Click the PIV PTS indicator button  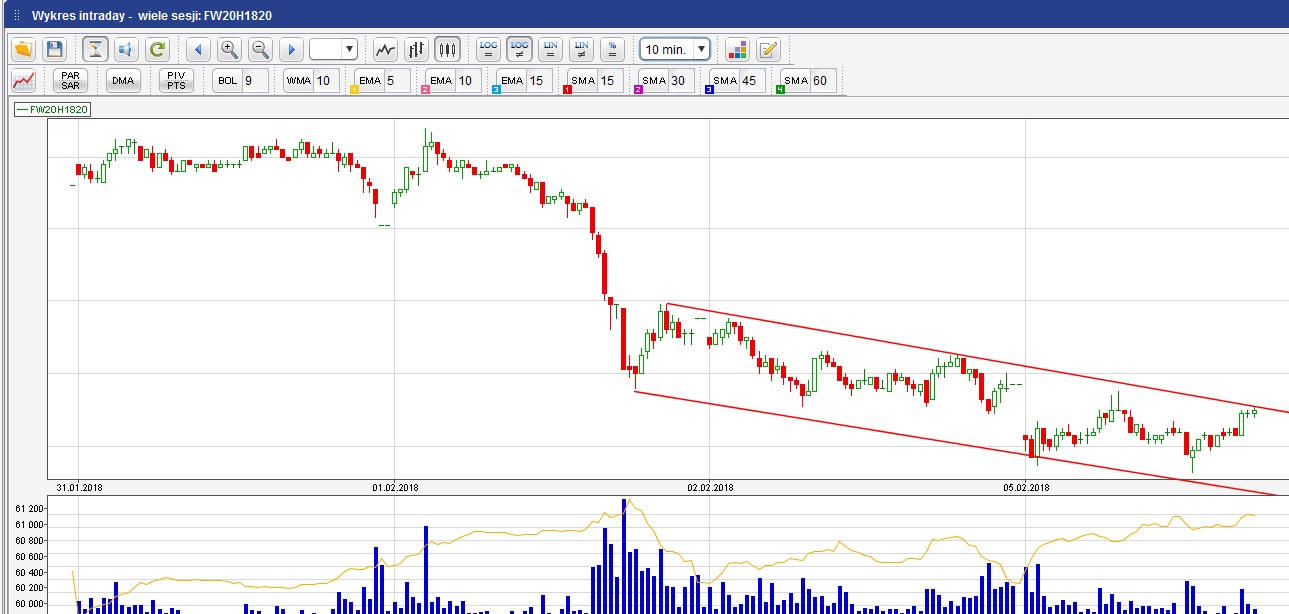pyautogui.click(x=176, y=81)
